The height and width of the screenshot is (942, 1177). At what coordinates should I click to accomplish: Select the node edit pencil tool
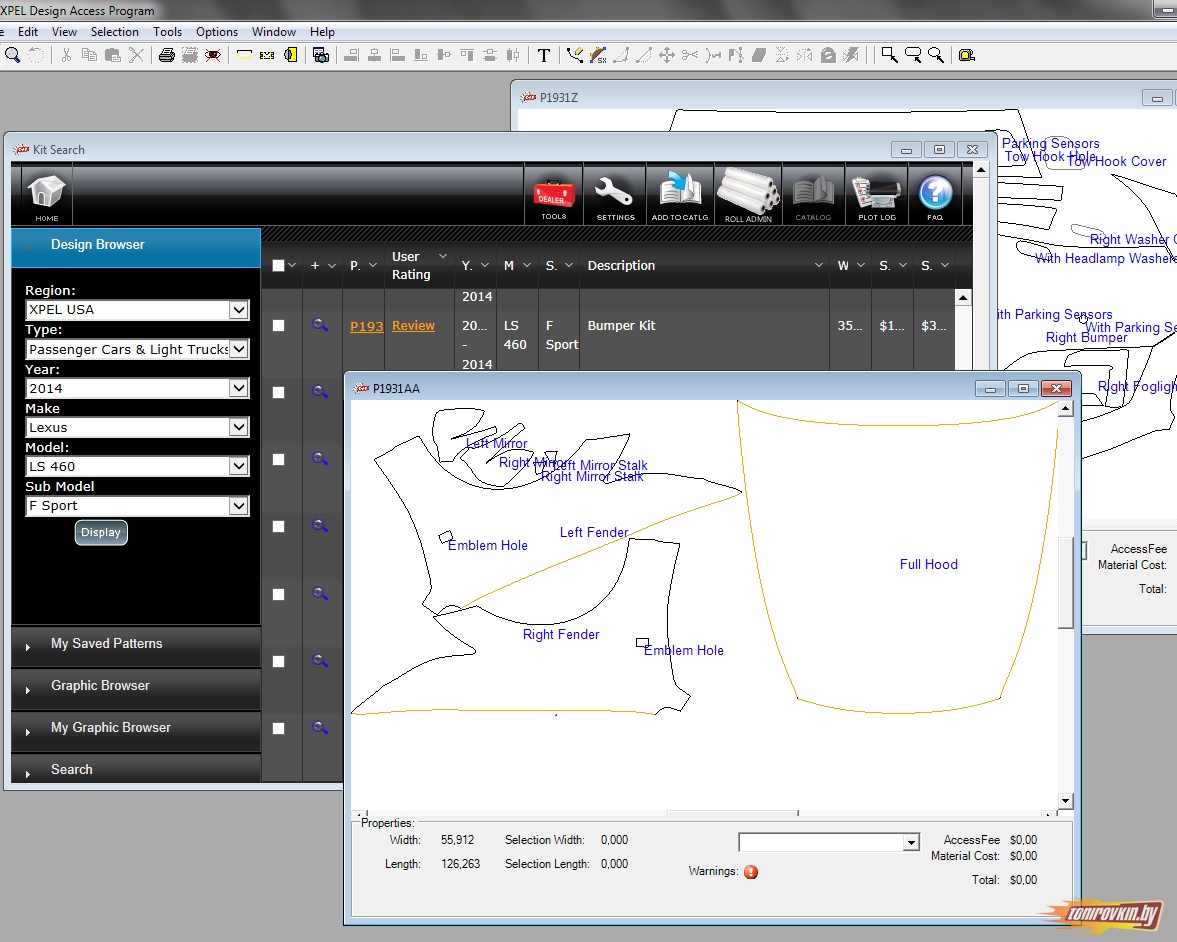tap(575, 55)
